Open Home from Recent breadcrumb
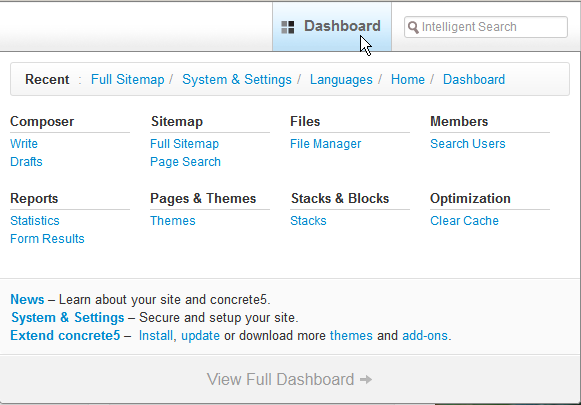The image size is (581, 405). (408, 80)
